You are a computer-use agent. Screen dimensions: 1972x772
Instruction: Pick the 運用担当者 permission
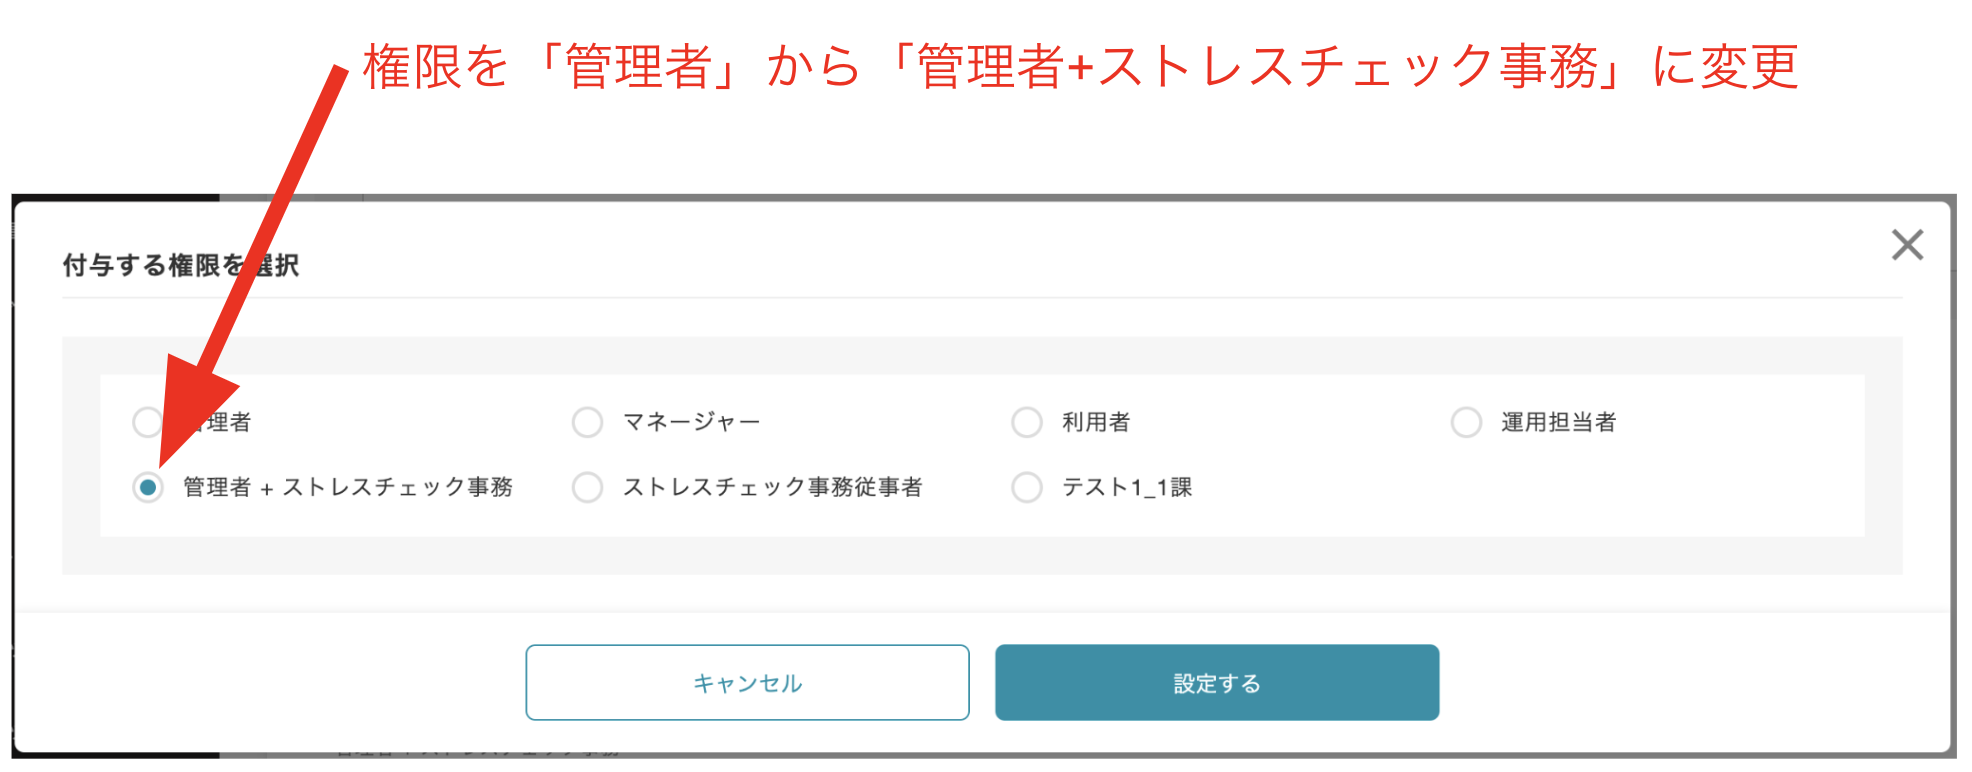point(1466,422)
